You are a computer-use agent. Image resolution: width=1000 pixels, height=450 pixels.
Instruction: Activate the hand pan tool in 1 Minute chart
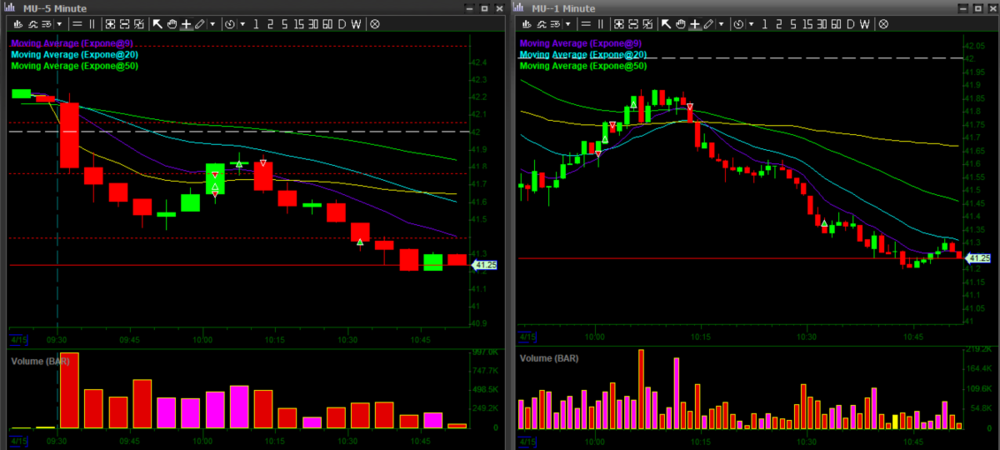pos(679,23)
